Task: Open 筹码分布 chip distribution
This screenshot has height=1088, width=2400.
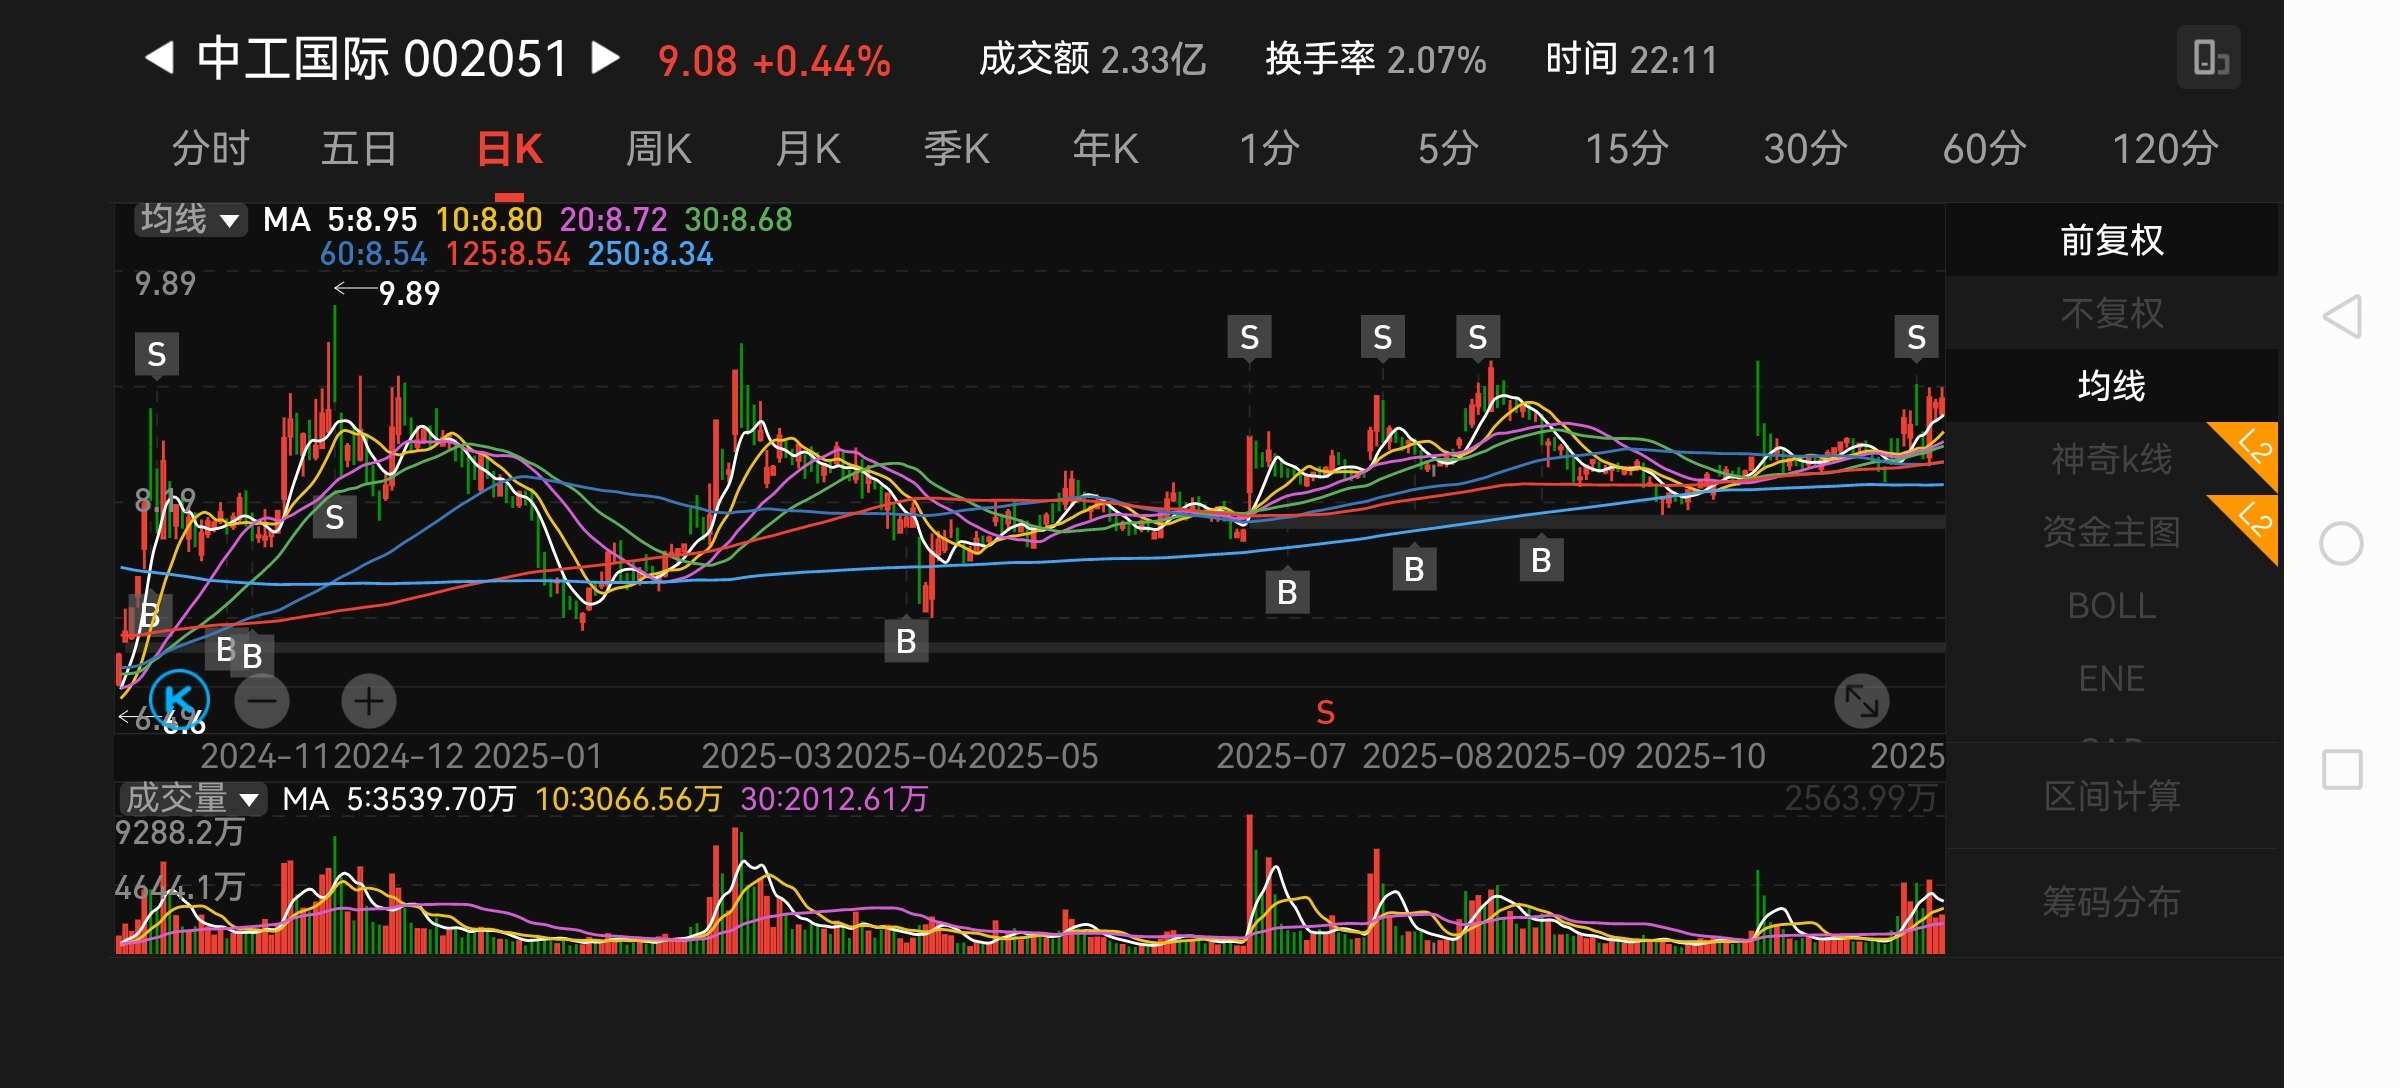Action: tap(2111, 902)
